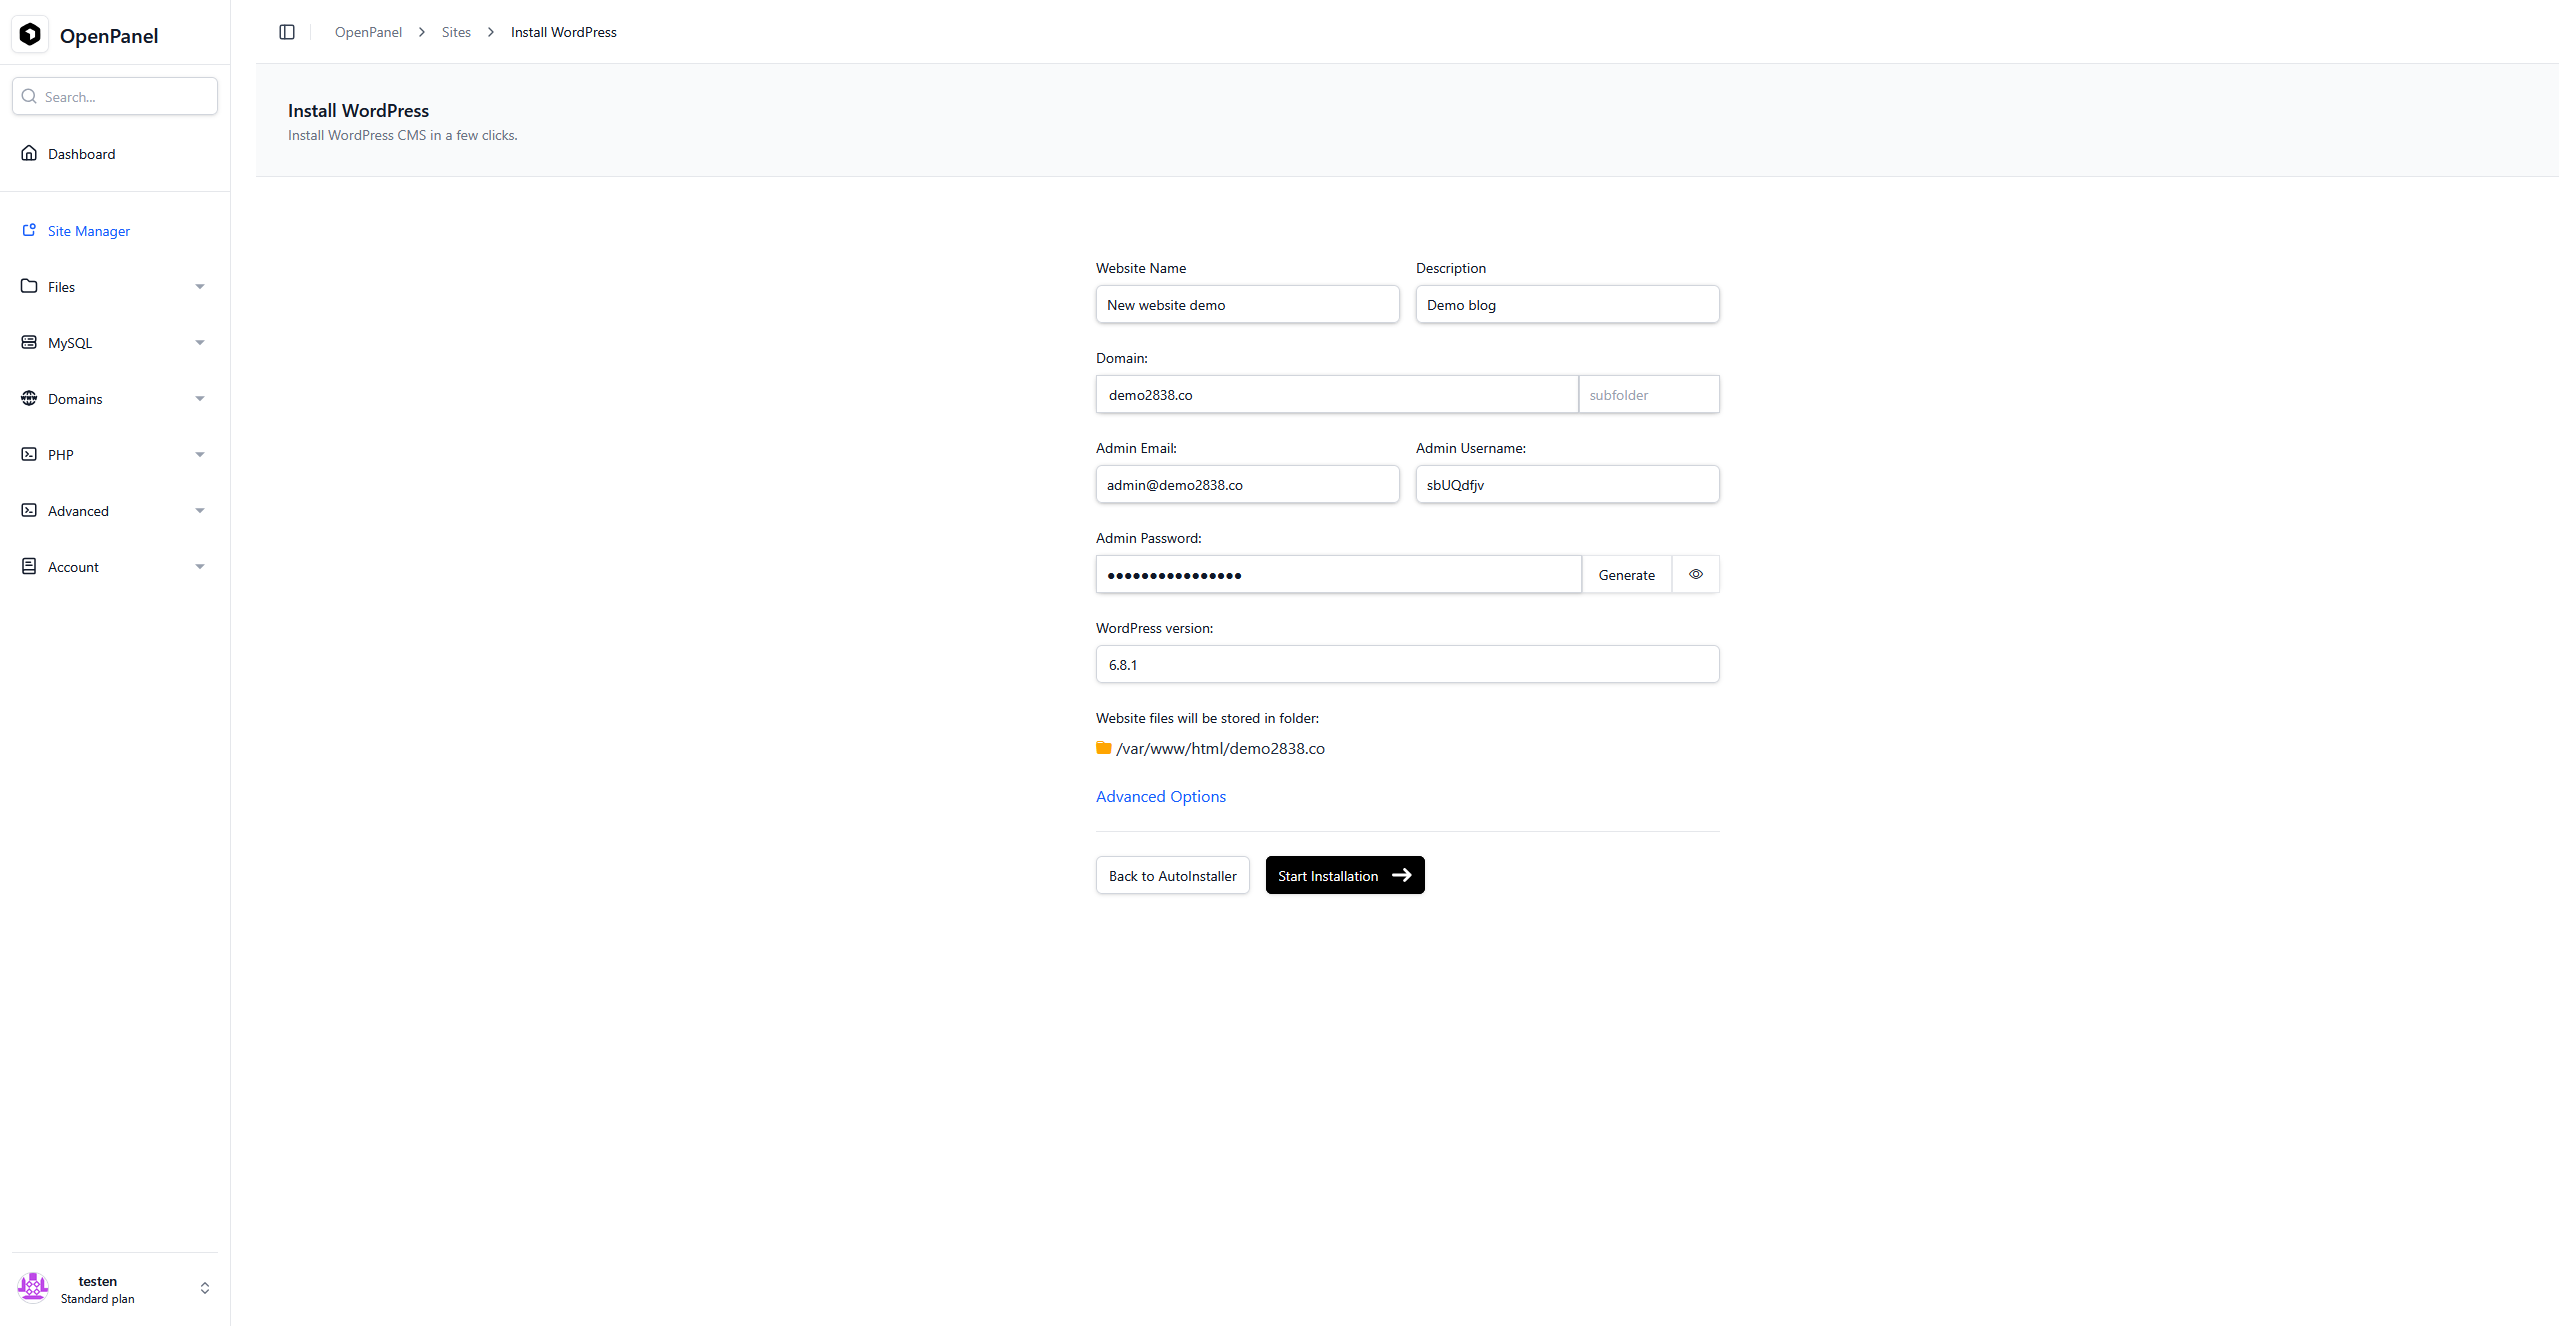Image resolution: width=2559 pixels, height=1326 pixels.
Task: Click the PHP terminal icon
Action: (x=29, y=454)
